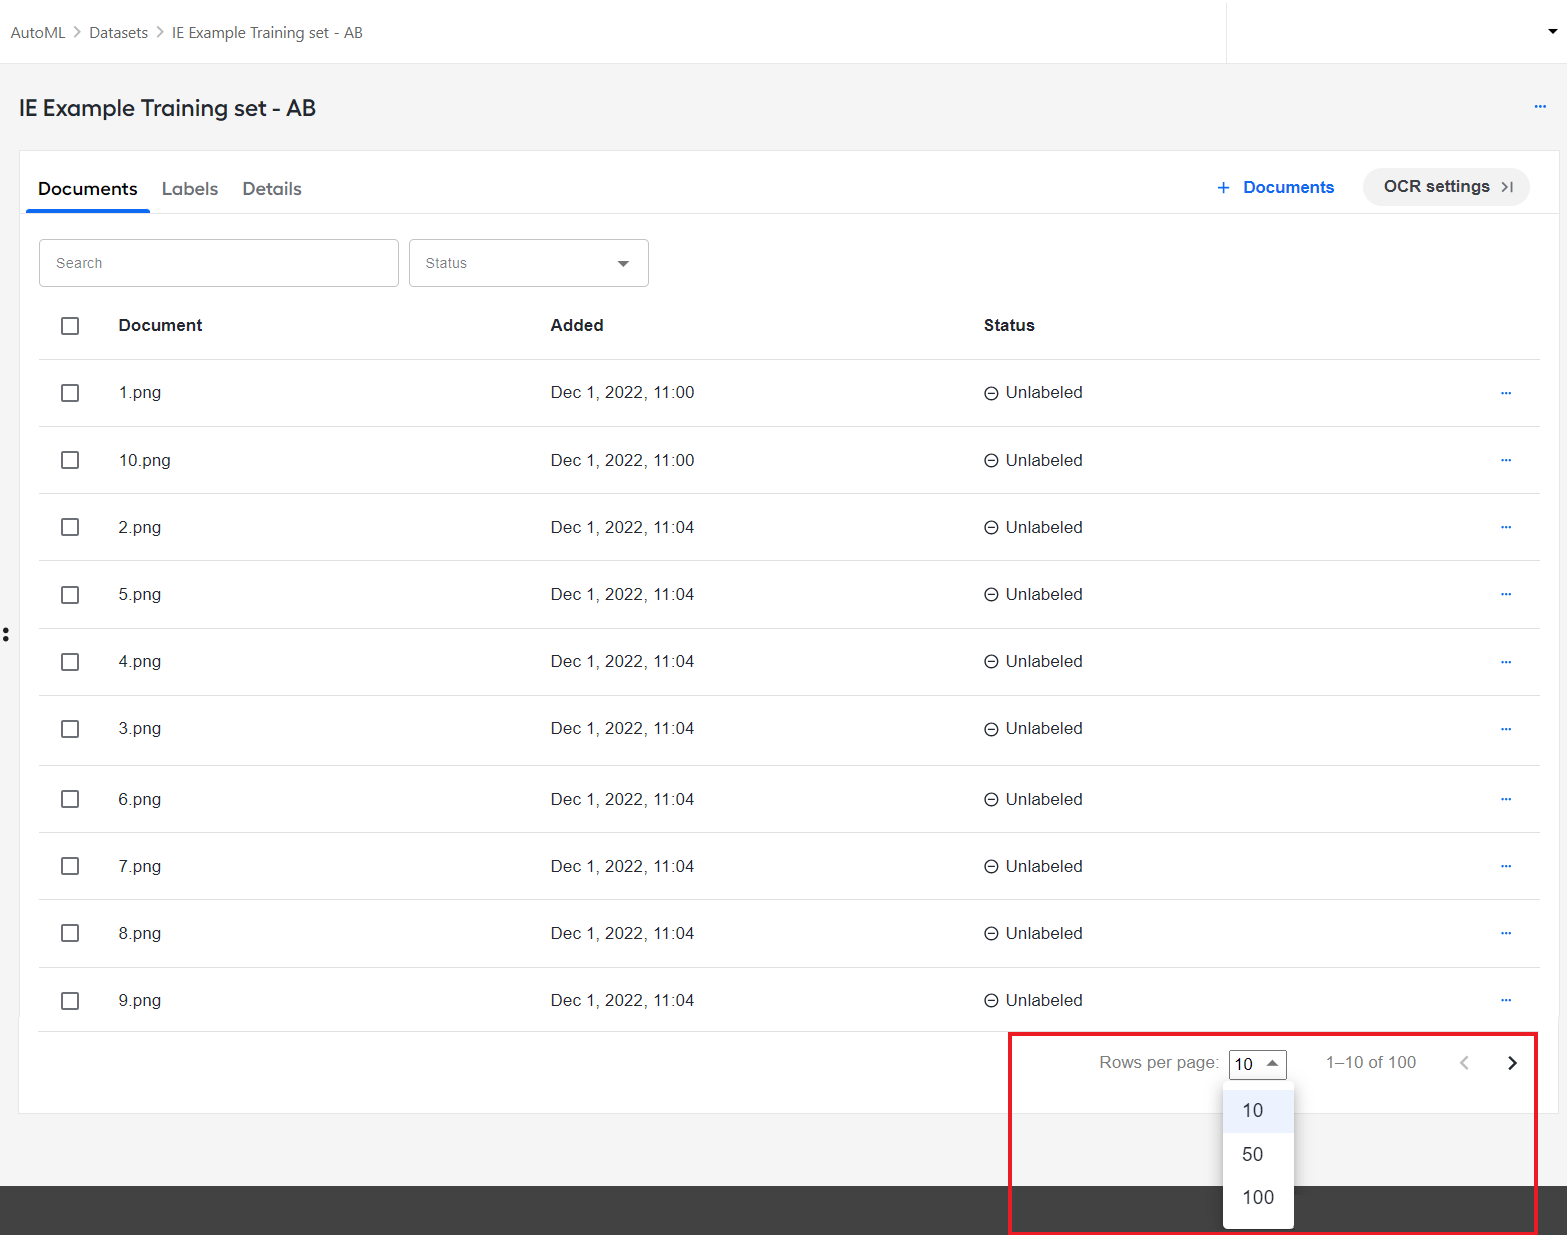Click the Added column header
The height and width of the screenshot is (1235, 1567).
click(x=577, y=325)
